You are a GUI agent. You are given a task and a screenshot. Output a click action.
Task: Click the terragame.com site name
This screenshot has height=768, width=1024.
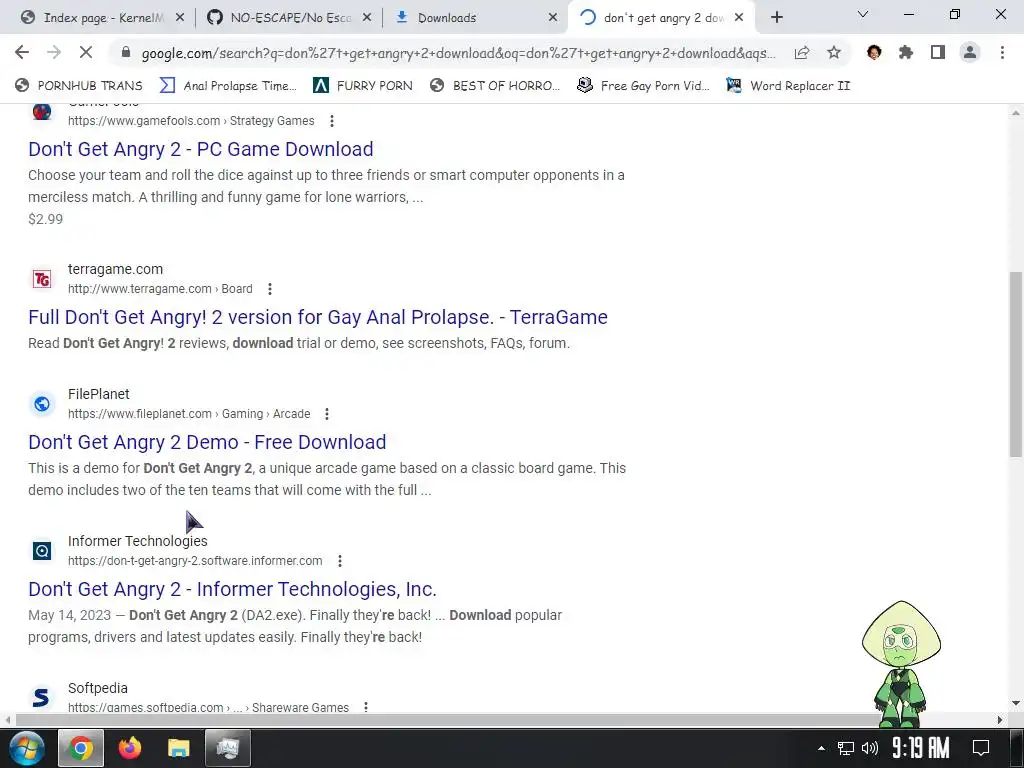pyautogui.click(x=116, y=269)
